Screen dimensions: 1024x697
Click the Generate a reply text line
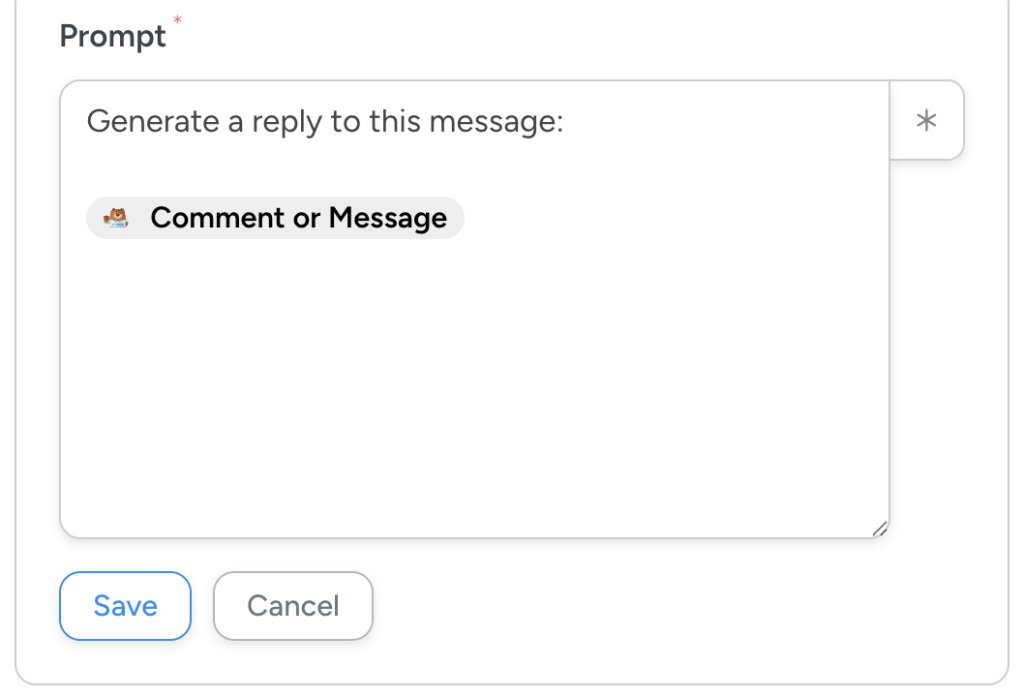pos(325,121)
